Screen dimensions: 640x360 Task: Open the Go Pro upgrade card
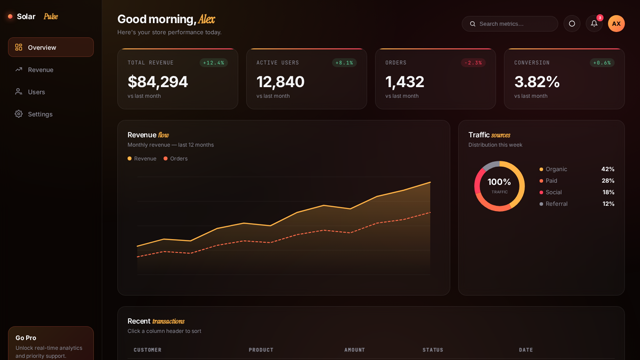pos(51,343)
